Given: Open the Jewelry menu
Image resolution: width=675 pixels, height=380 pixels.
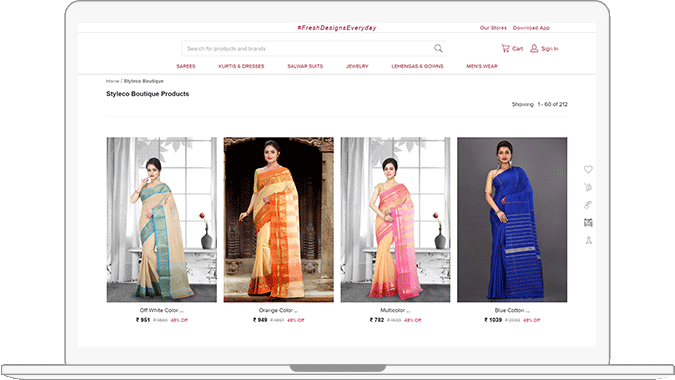Looking at the screenshot, I should click(357, 66).
